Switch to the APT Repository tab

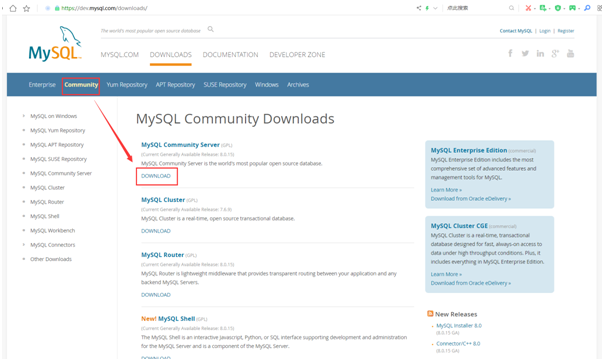[175, 85]
